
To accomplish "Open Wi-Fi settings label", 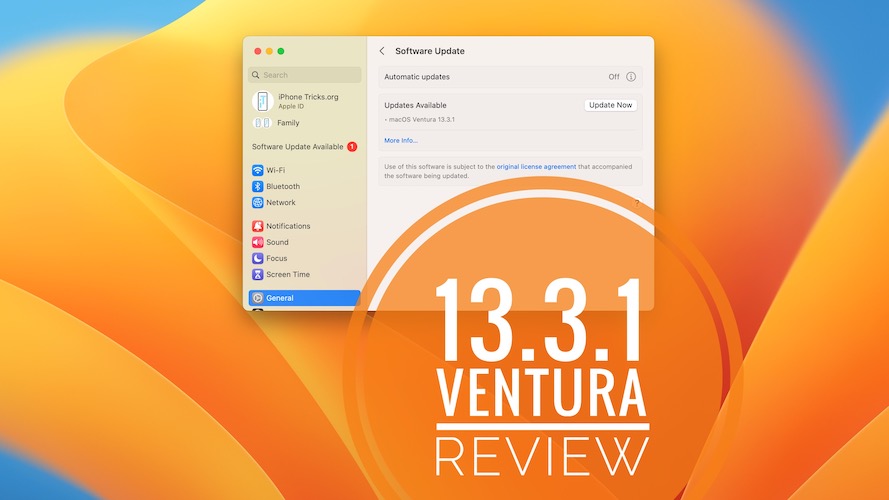I will point(276,170).
